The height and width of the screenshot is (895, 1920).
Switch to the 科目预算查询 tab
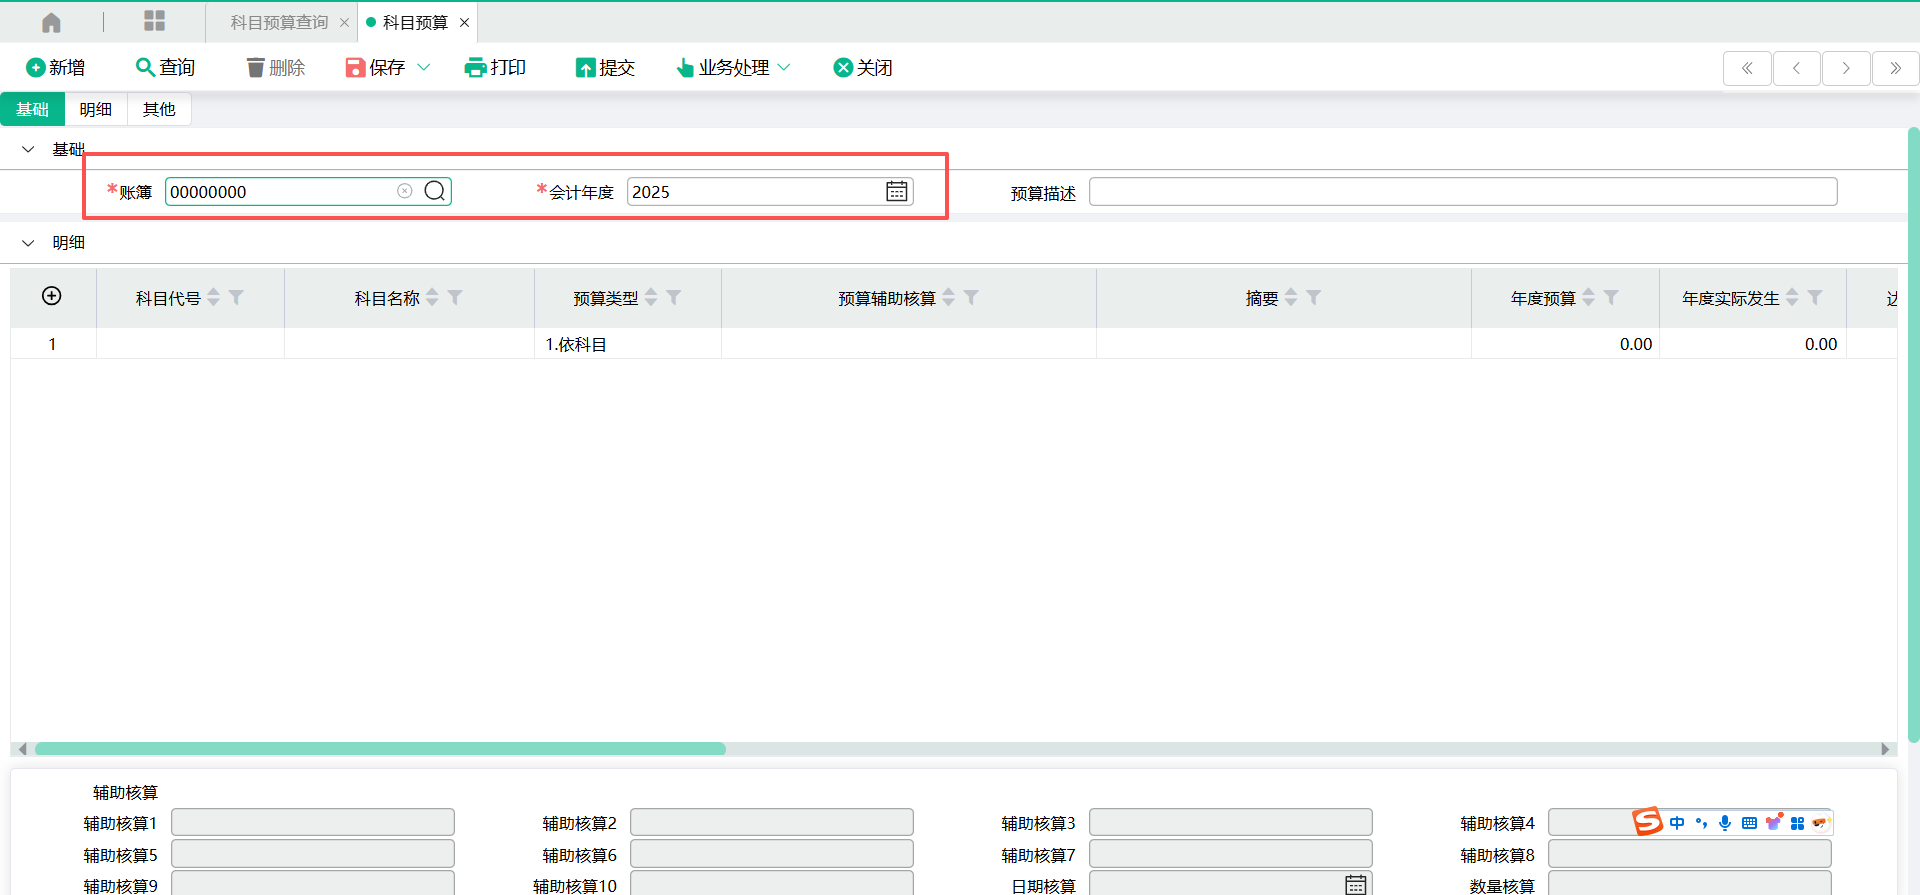point(279,22)
